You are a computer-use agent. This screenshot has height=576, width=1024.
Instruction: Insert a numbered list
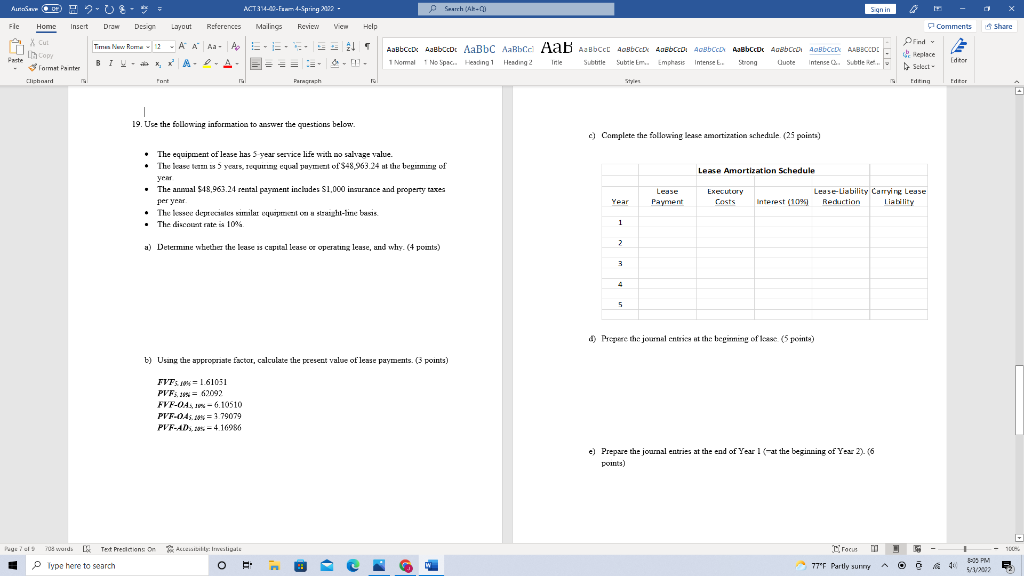click(x=276, y=46)
